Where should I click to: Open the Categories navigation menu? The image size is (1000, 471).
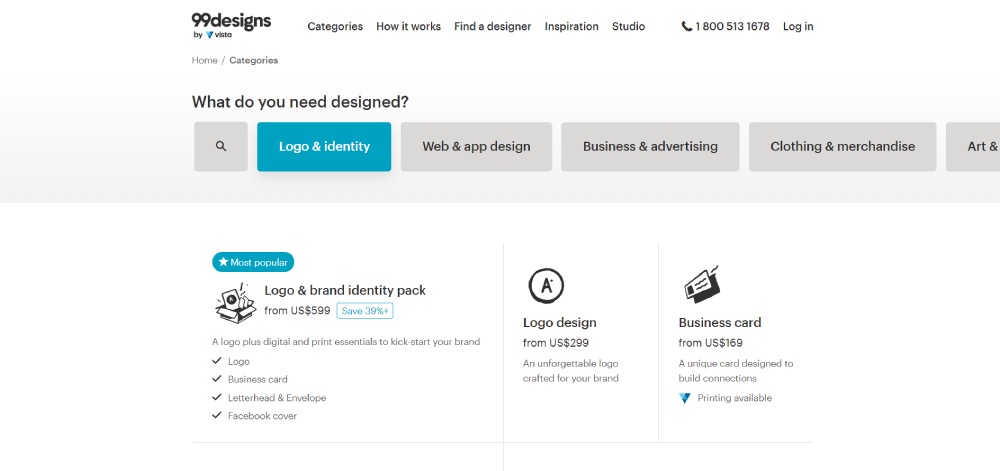(335, 27)
